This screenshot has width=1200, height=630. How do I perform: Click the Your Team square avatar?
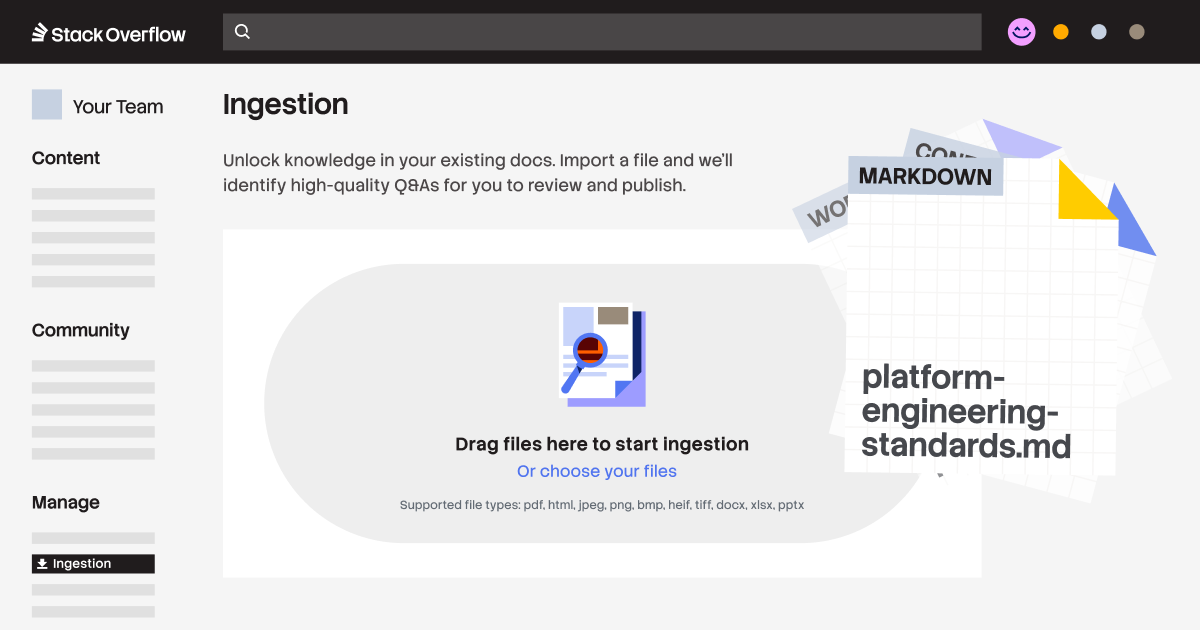coord(47,105)
